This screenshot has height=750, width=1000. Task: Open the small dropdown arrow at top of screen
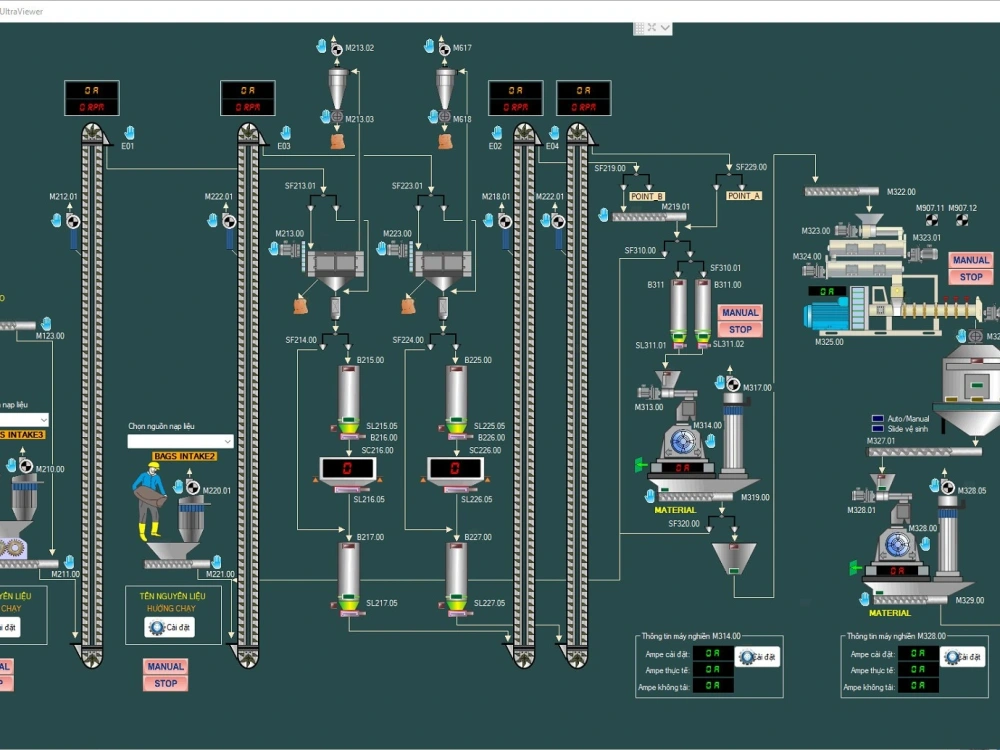pos(665,27)
